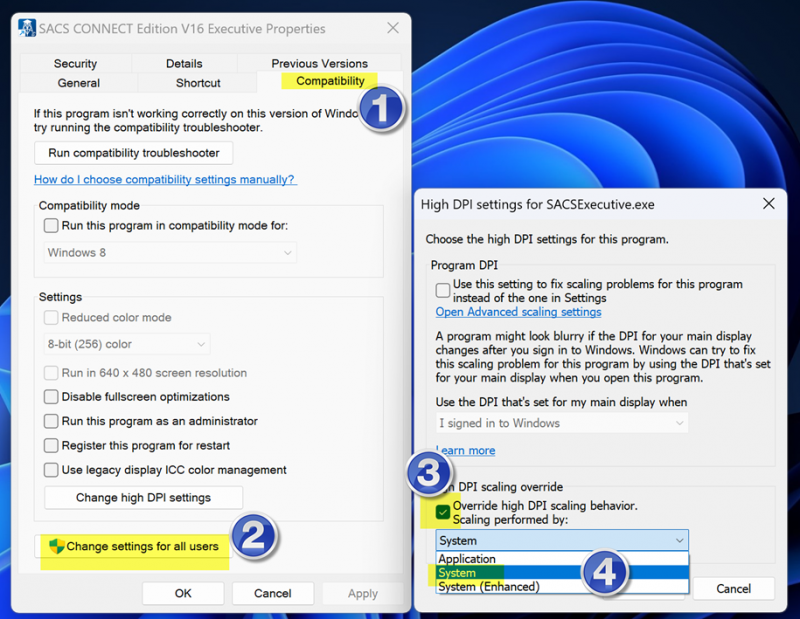Open Advanced scaling settings link
Screen dimensions: 800x619
518,312
